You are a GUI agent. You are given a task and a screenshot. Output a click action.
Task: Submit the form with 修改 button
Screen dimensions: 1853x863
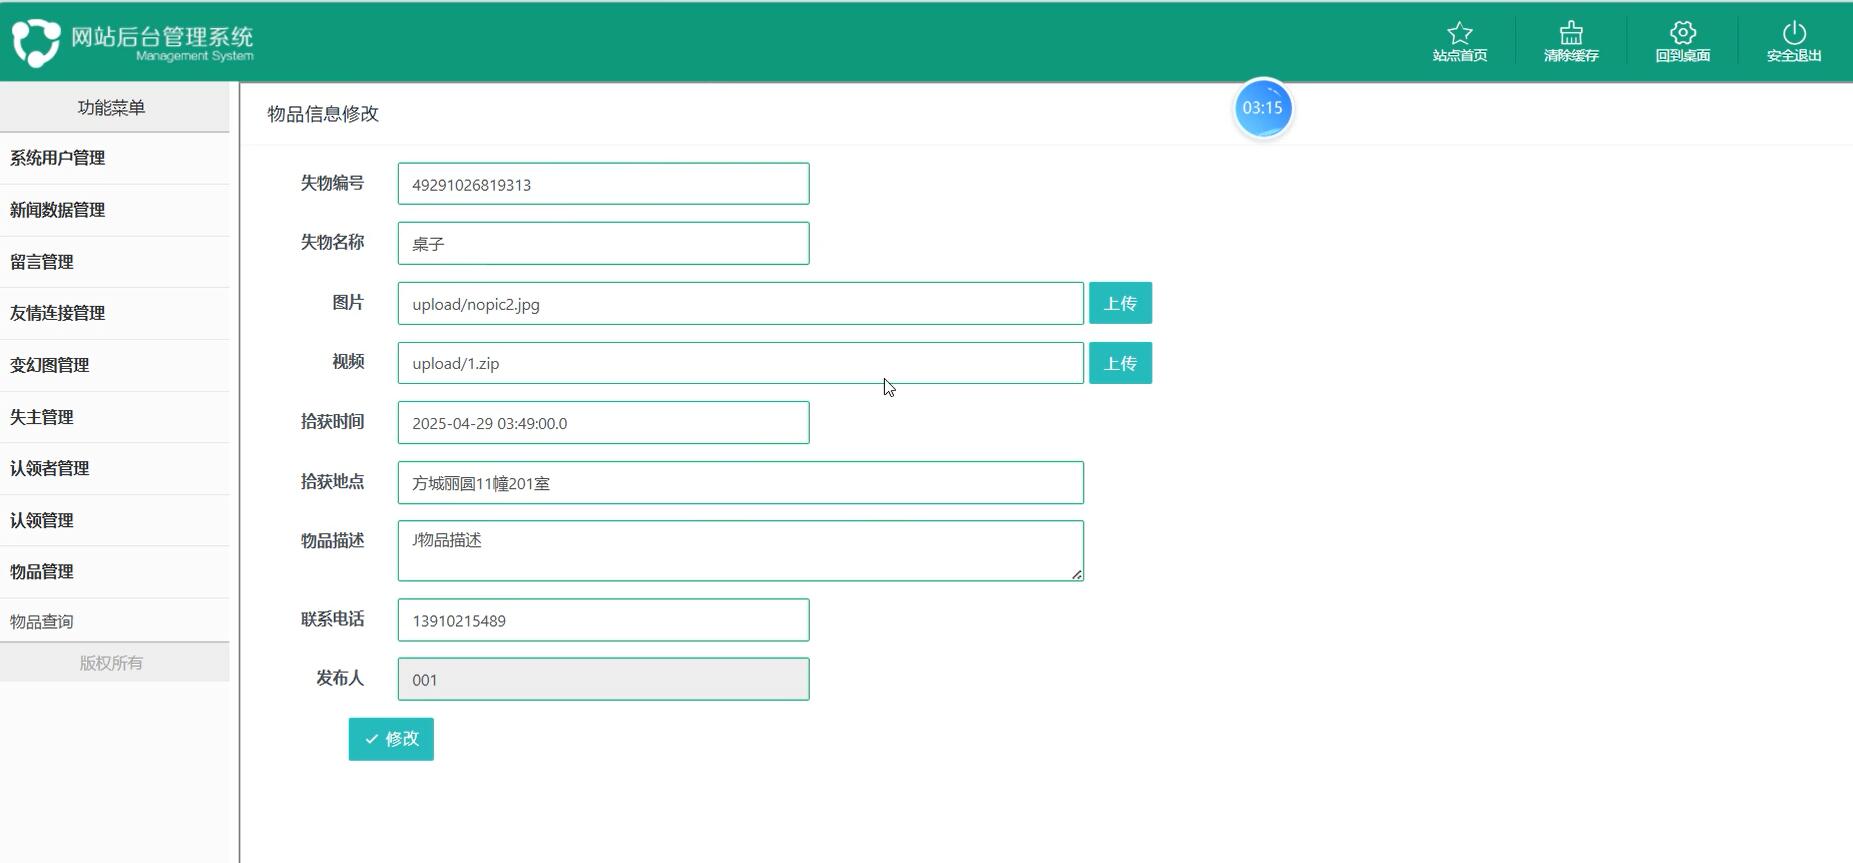391,739
